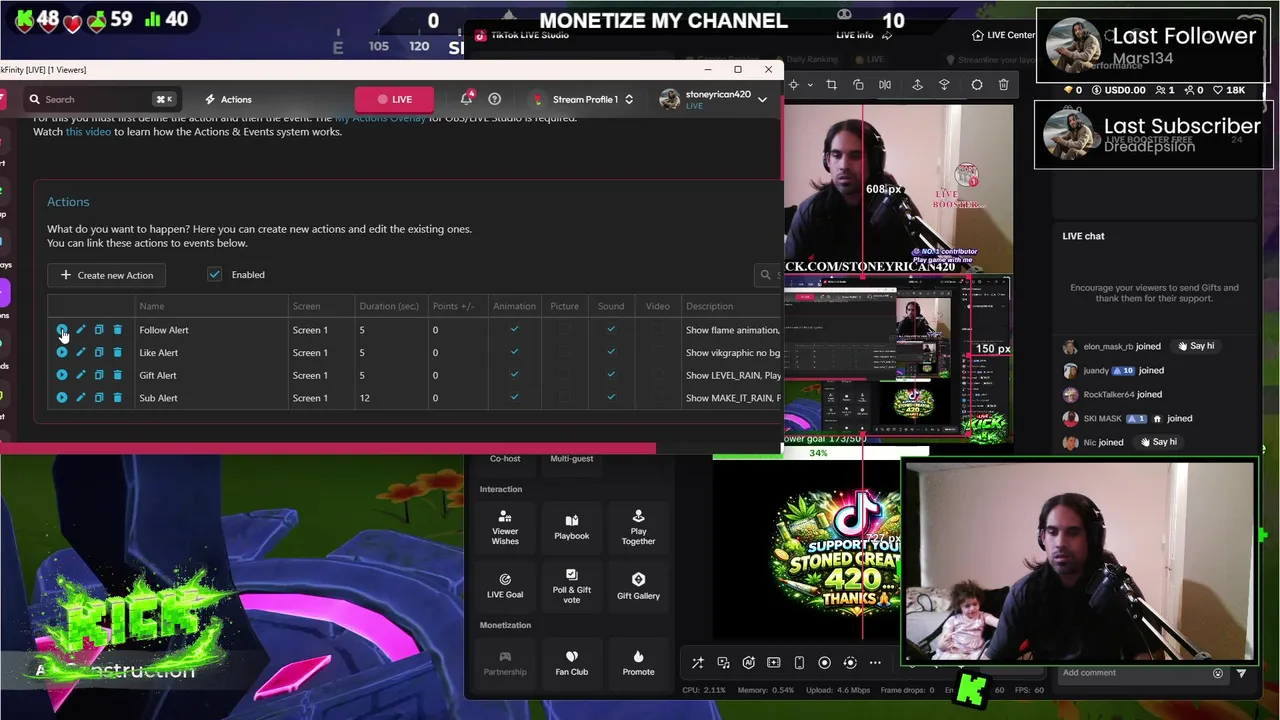This screenshot has height=720, width=1280.
Task: Toggle Animation checkbox for Follow Alert
Action: point(514,330)
